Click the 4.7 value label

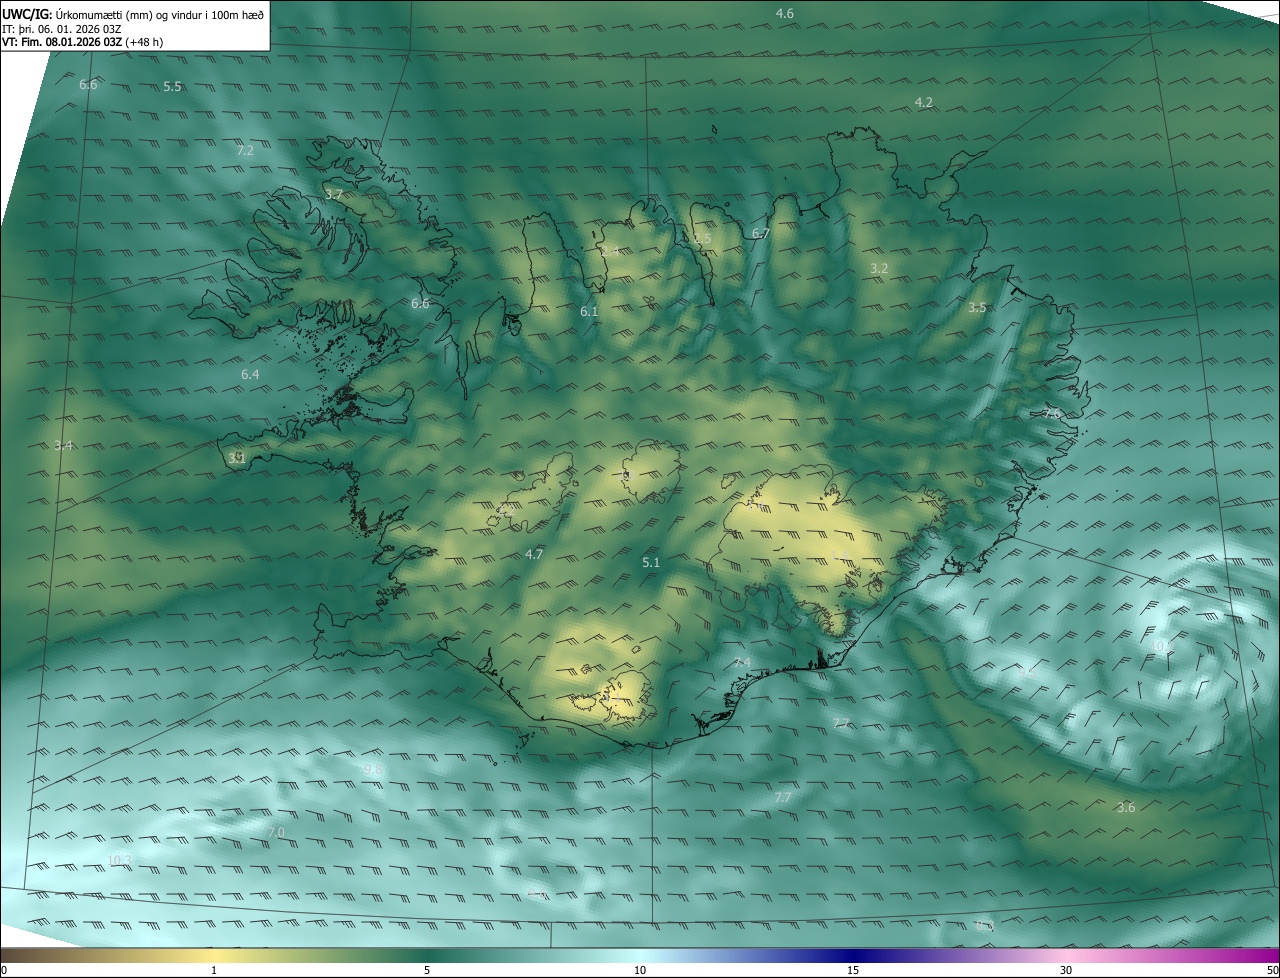coord(534,555)
